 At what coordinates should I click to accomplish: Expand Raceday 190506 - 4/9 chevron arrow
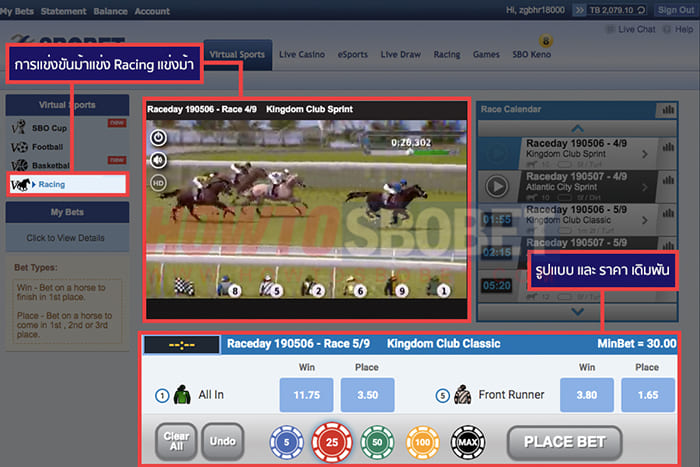coord(645,154)
